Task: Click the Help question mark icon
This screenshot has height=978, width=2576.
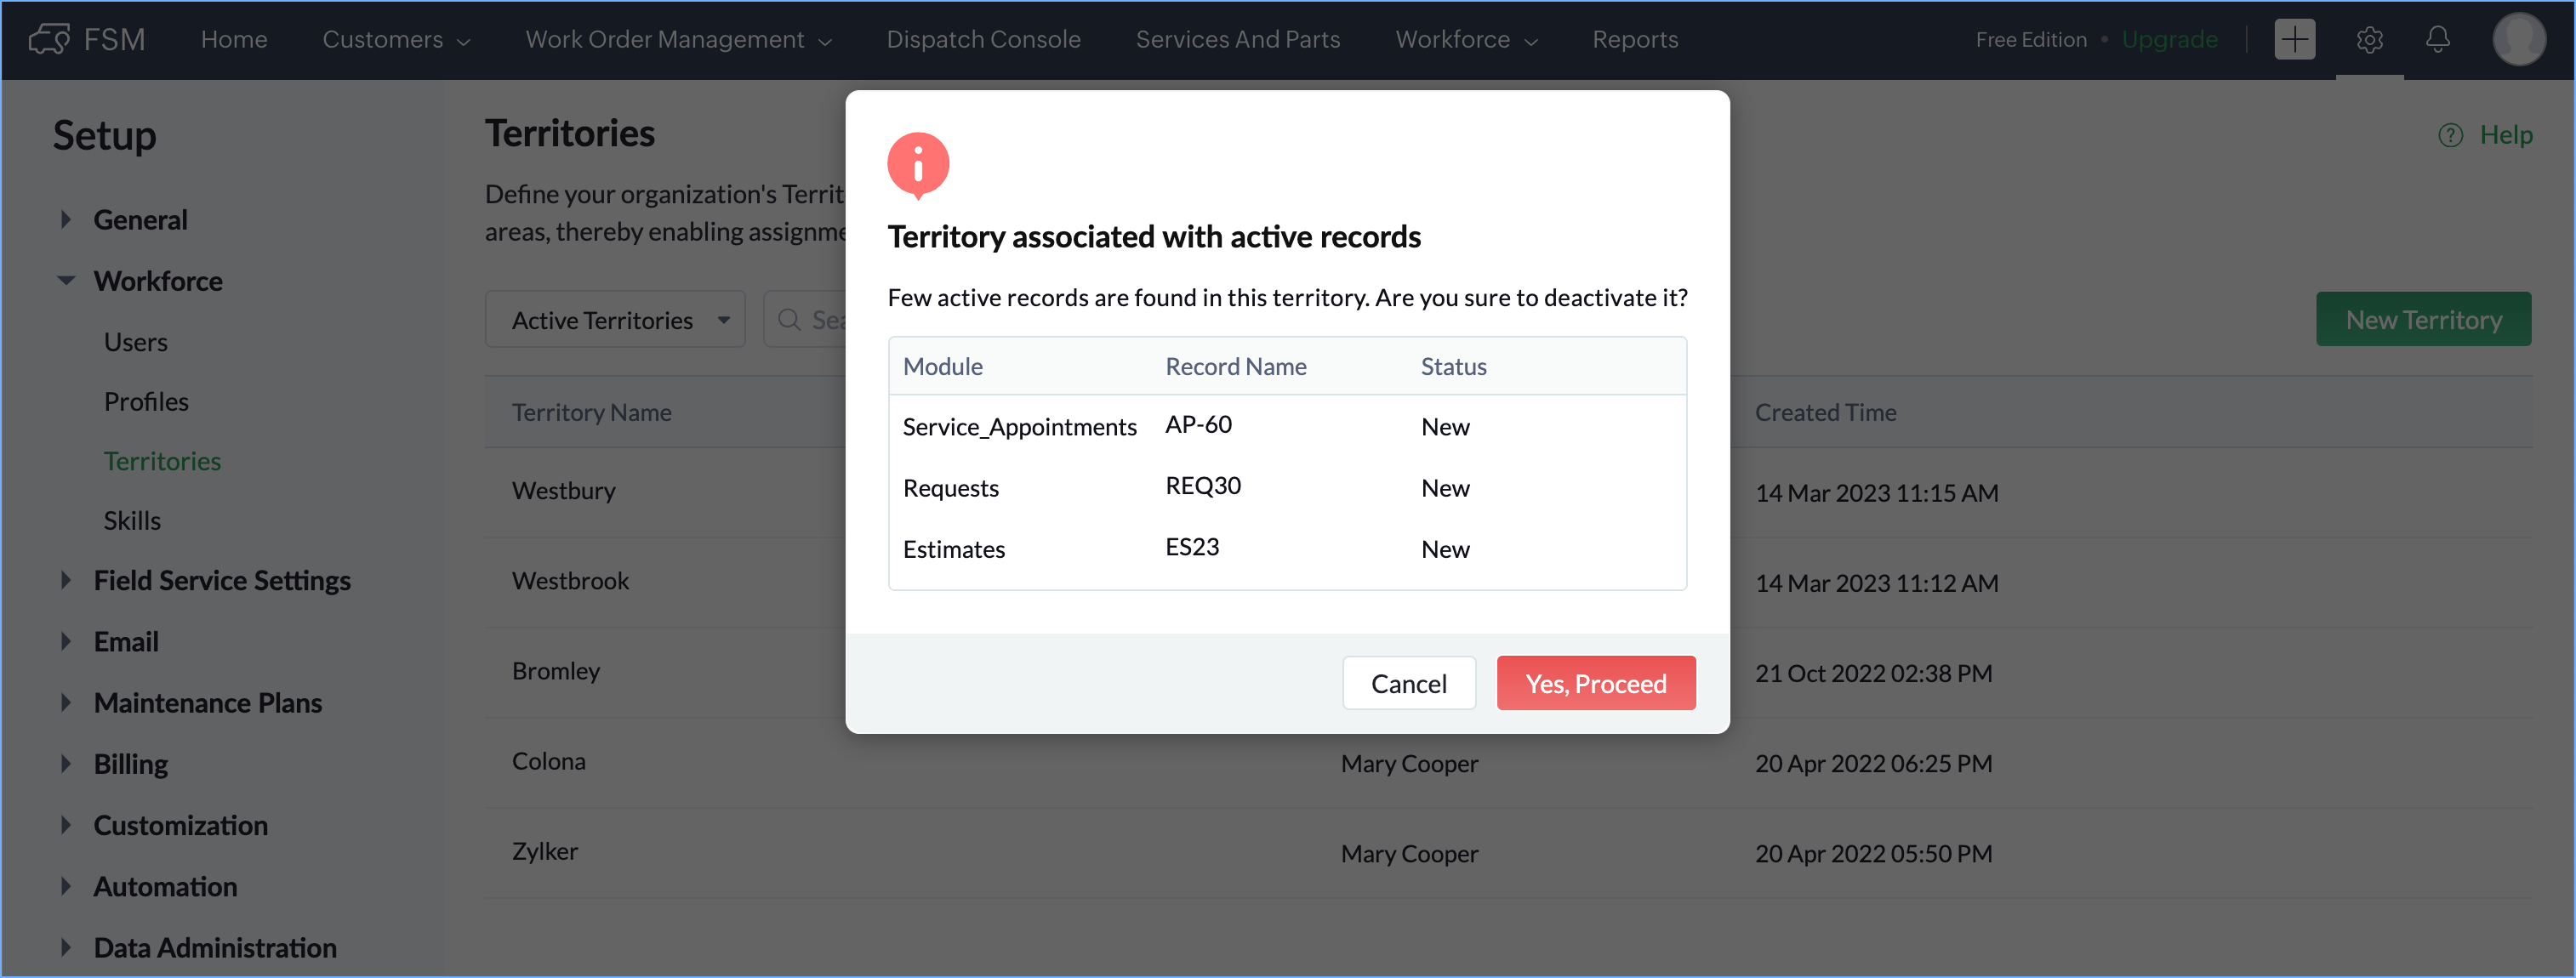Action: (2450, 135)
